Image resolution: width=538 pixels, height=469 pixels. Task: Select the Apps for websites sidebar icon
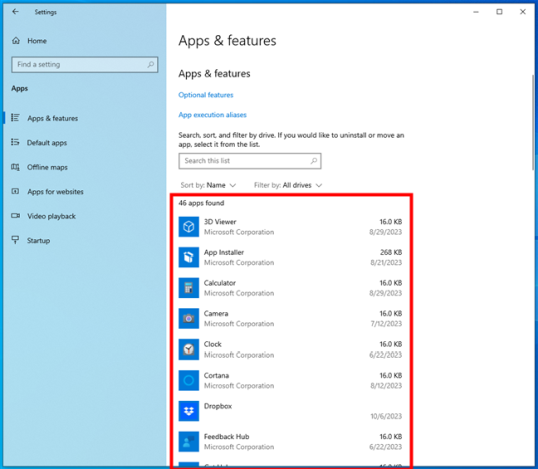click(15, 191)
